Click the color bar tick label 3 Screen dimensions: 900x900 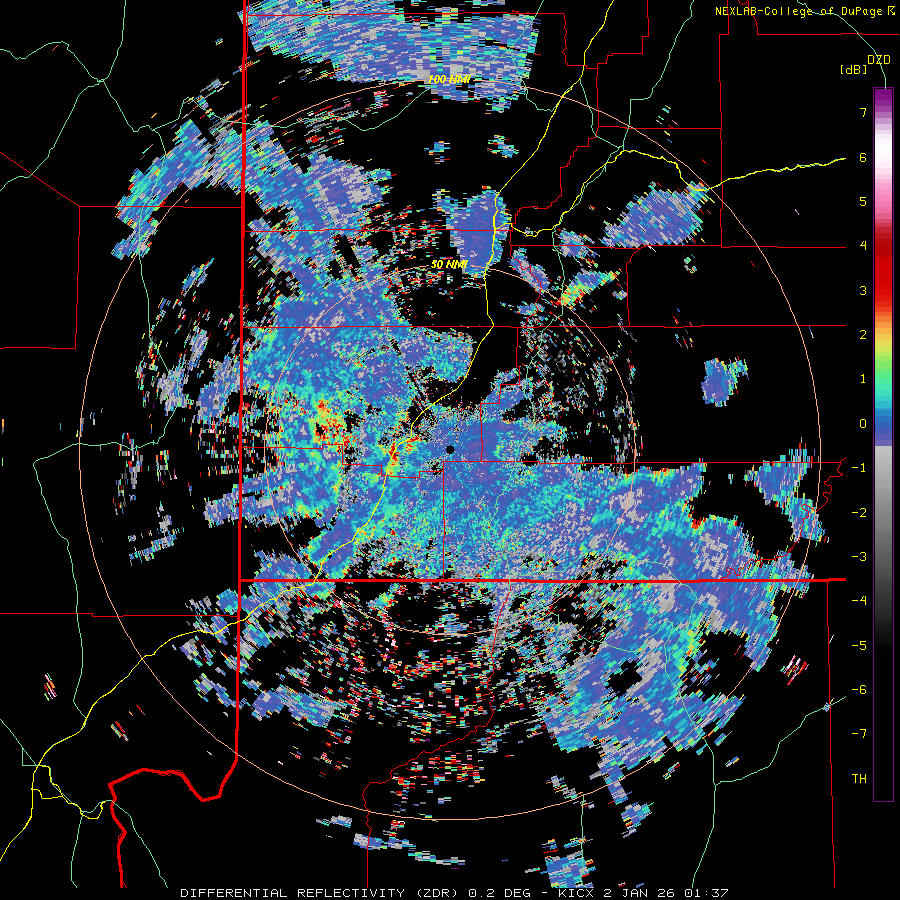click(863, 290)
